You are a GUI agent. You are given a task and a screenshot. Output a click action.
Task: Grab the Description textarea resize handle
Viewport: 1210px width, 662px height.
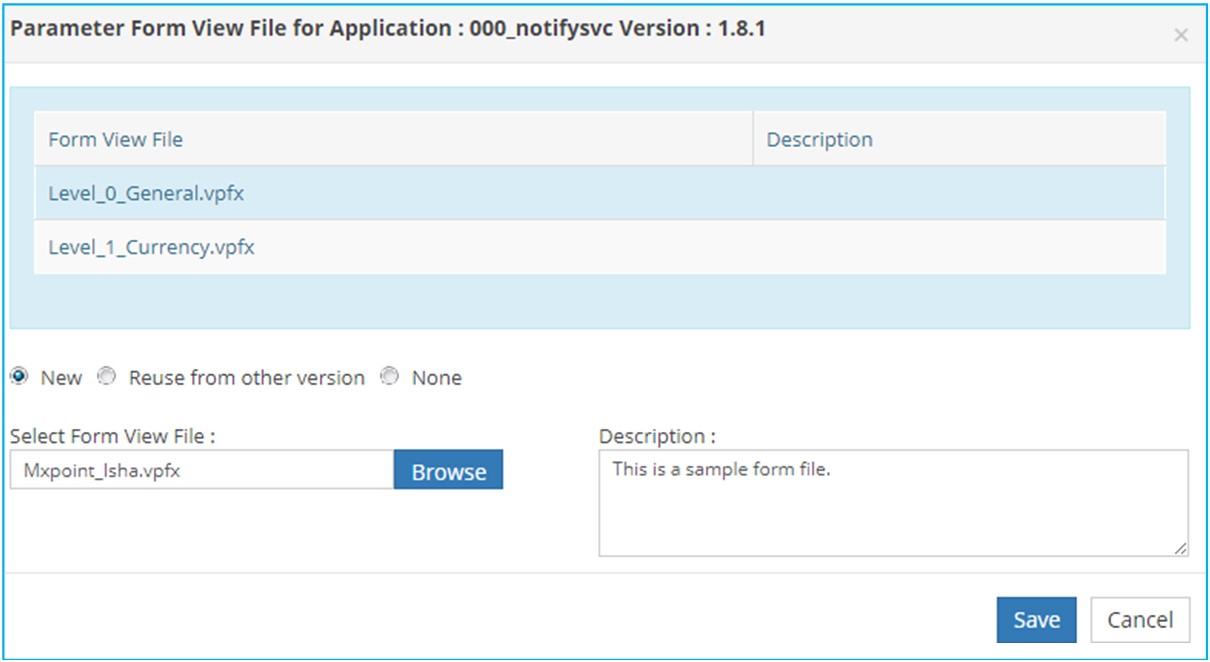point(1181,548)
